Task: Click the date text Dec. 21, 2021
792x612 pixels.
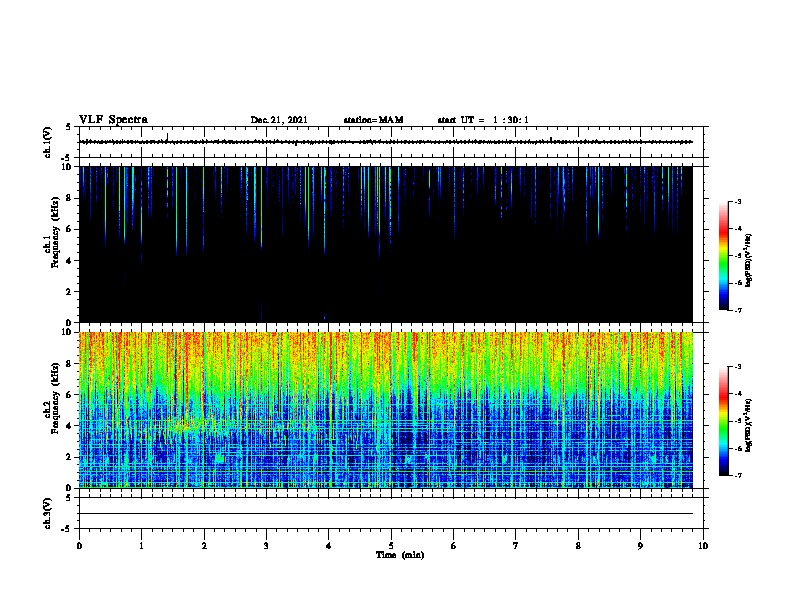Action: coord(279,120)
